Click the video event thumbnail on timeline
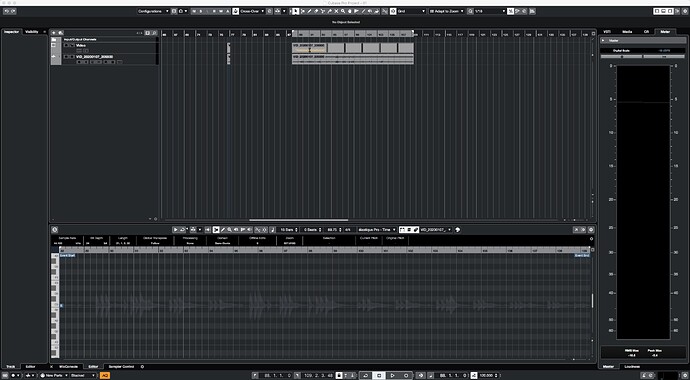Screen dimensions: 690x380 tap(352, 48)
